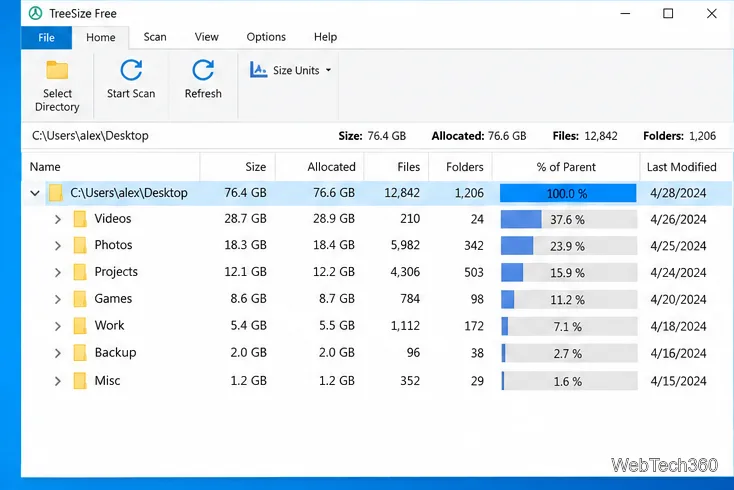Expand the Work folder
Screen dimensions: 734x490
click(58, 326)
